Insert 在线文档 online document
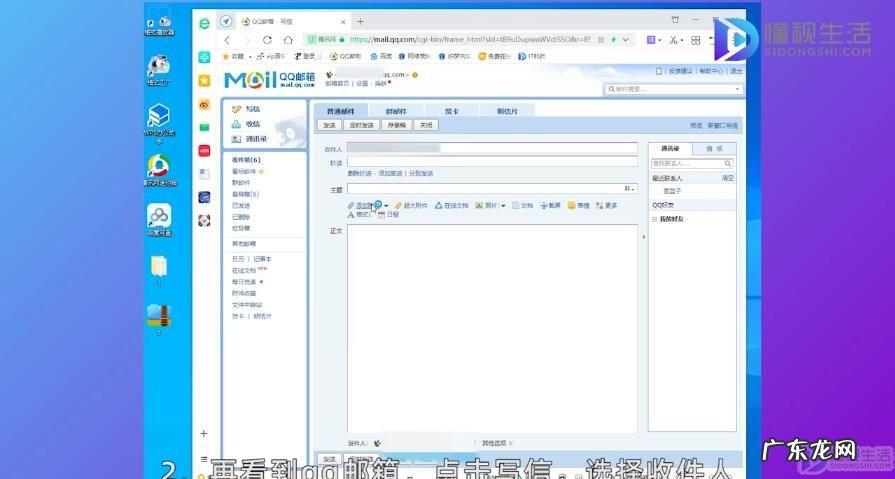 click(x=439, y=205)
